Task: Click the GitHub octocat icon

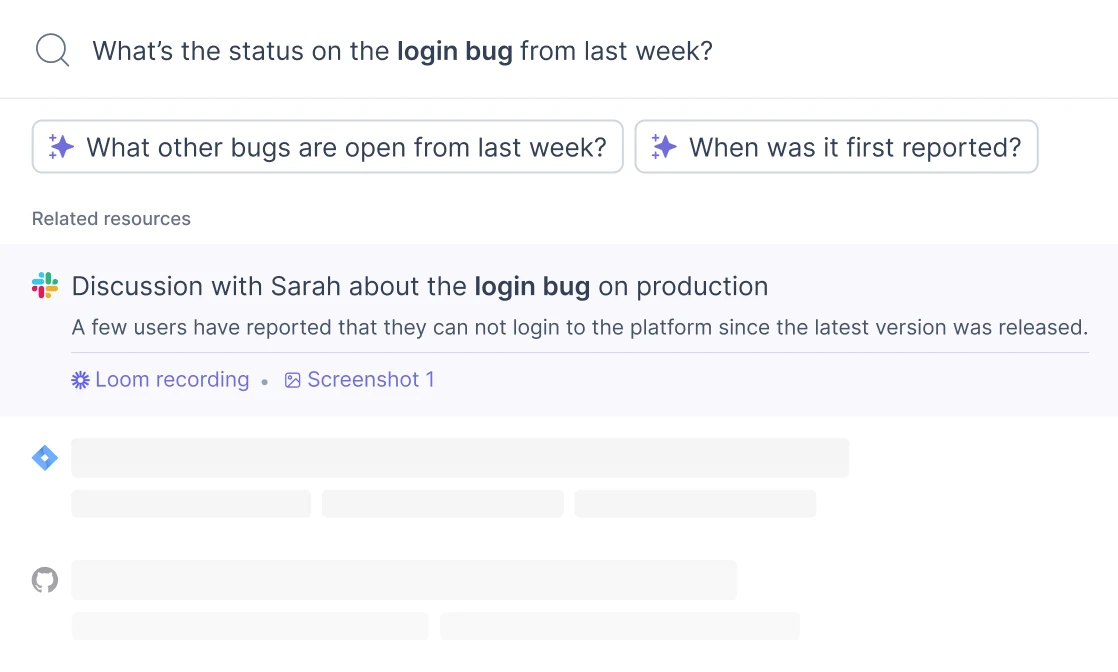Action: point(45,580)
